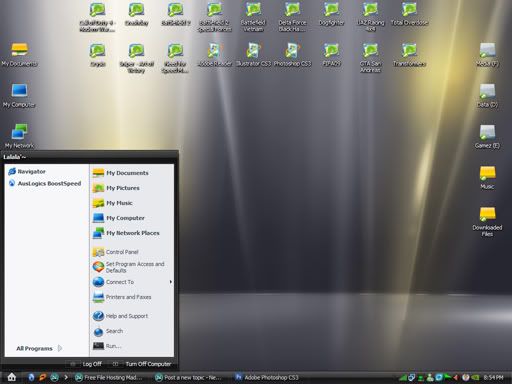Open Help and Support
Screen dimensions: 512x384
132,316
